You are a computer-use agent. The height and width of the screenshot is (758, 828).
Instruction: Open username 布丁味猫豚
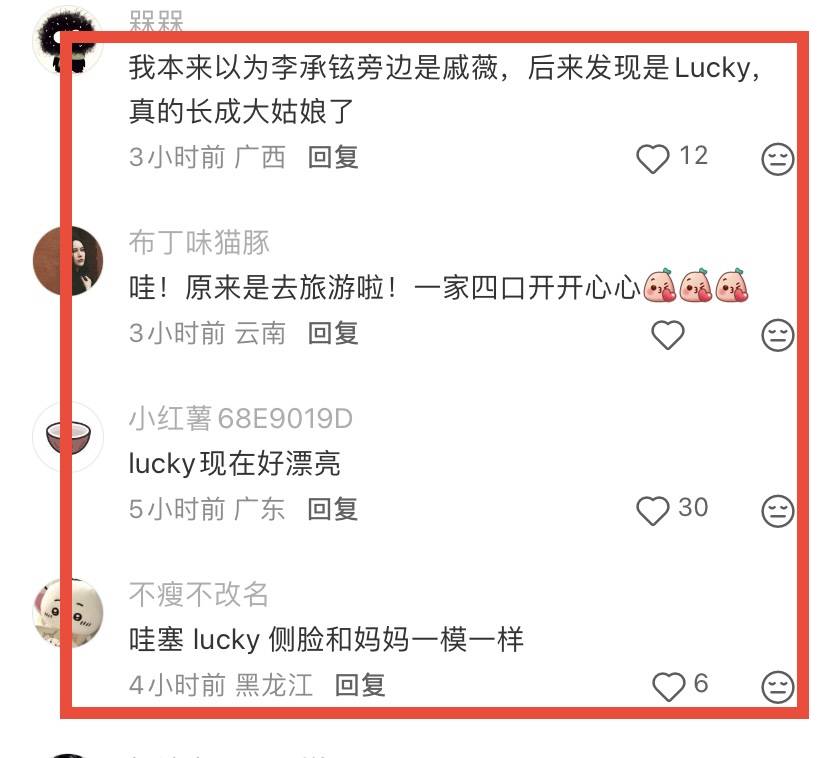click(x=199, y=242)
